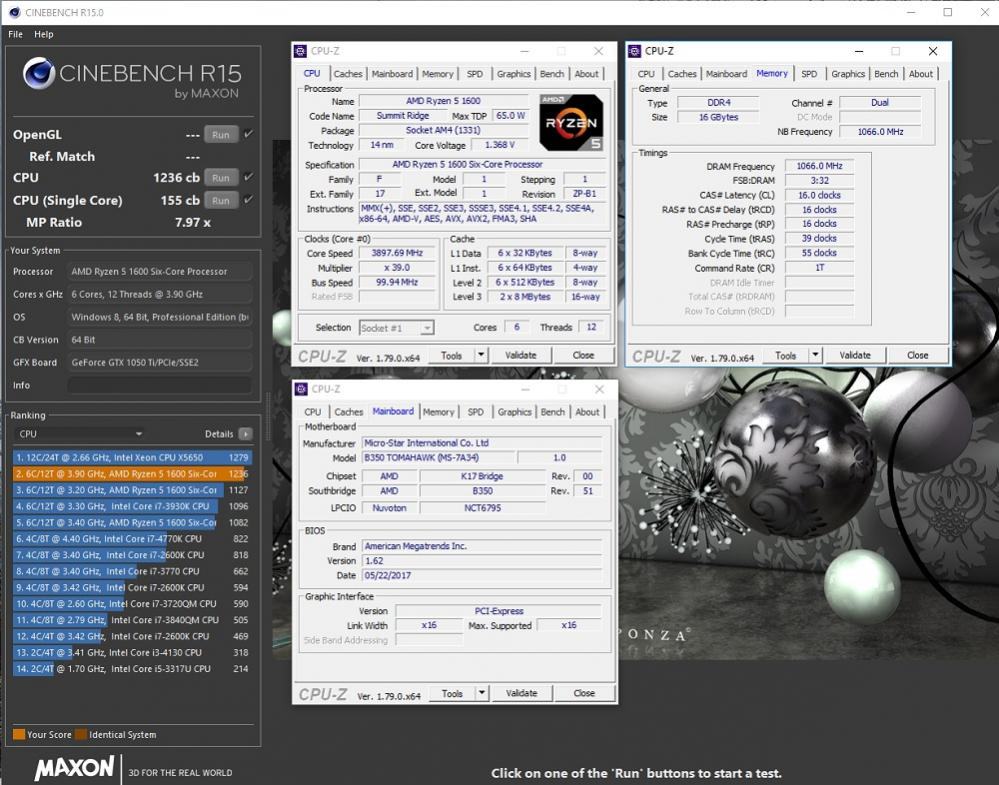Open Bench tab in CPU window

point(552,74)
